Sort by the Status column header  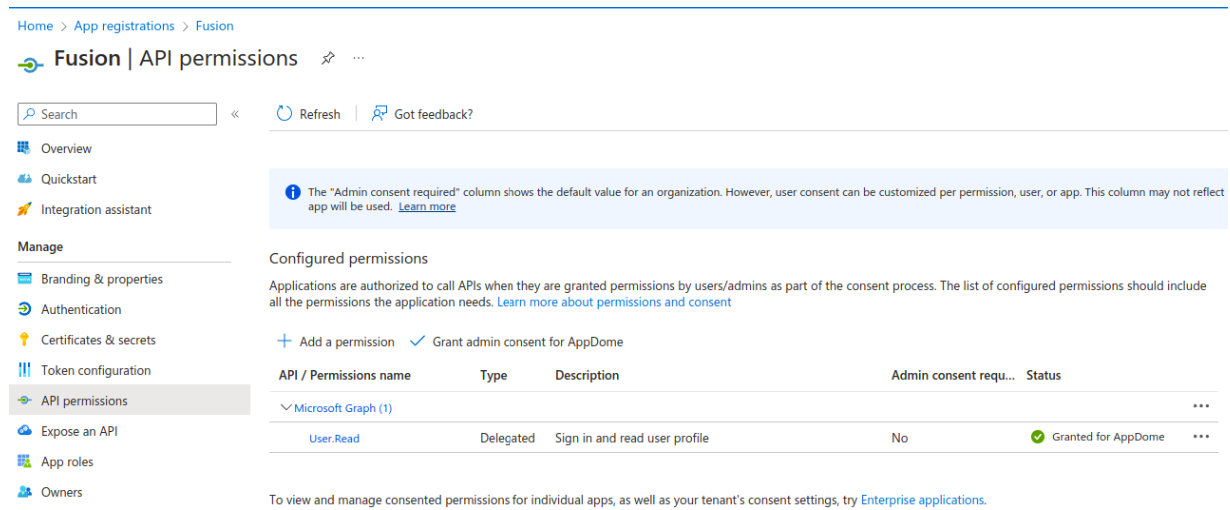coord(1043,376)
